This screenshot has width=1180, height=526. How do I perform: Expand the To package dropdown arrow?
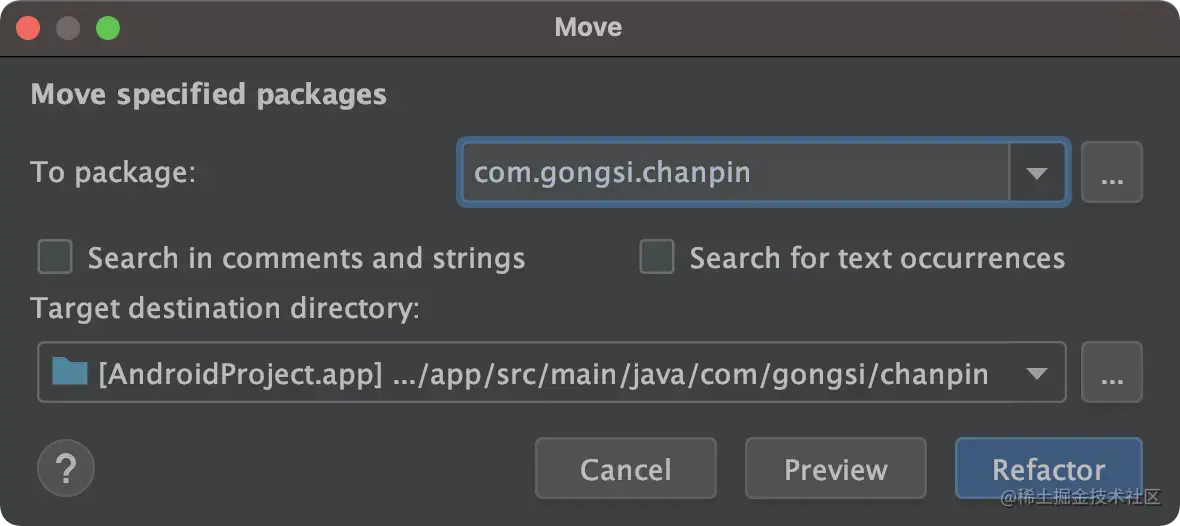[1036, 173]
